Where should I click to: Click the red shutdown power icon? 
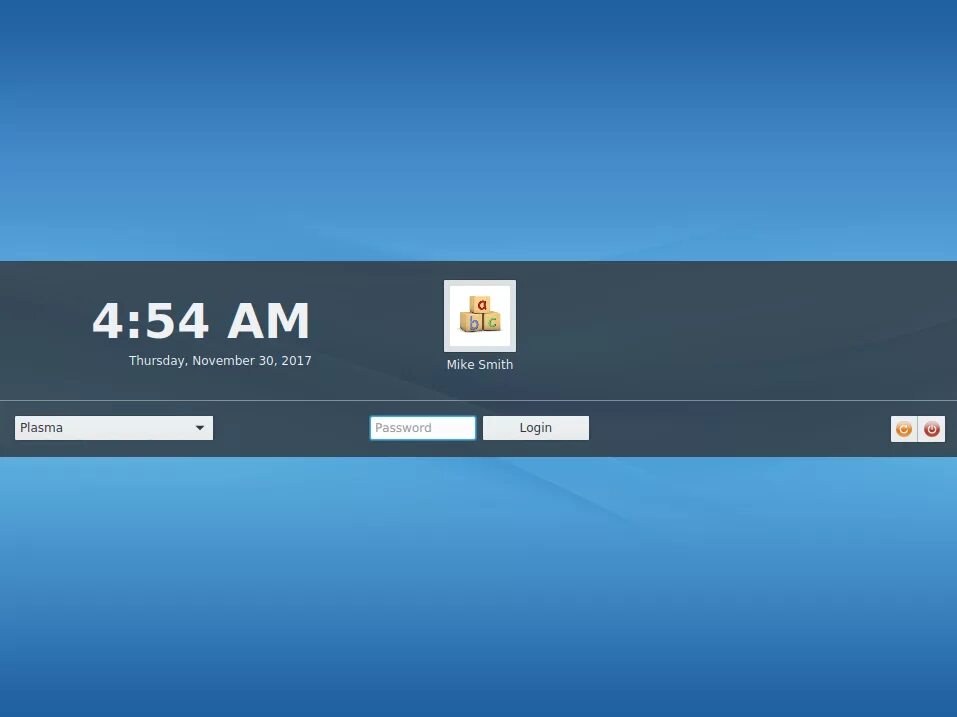tap(931, 429)
